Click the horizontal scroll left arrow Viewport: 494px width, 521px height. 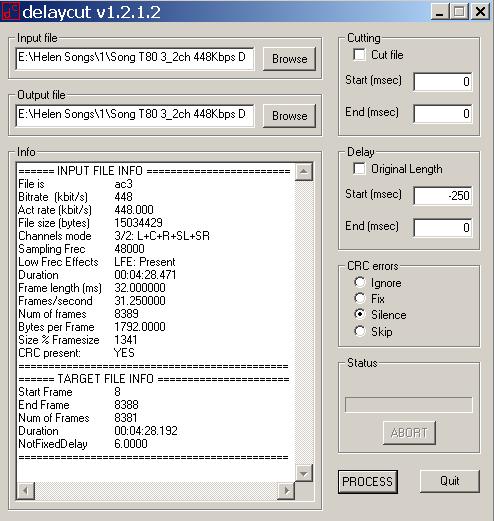(26, 490)
